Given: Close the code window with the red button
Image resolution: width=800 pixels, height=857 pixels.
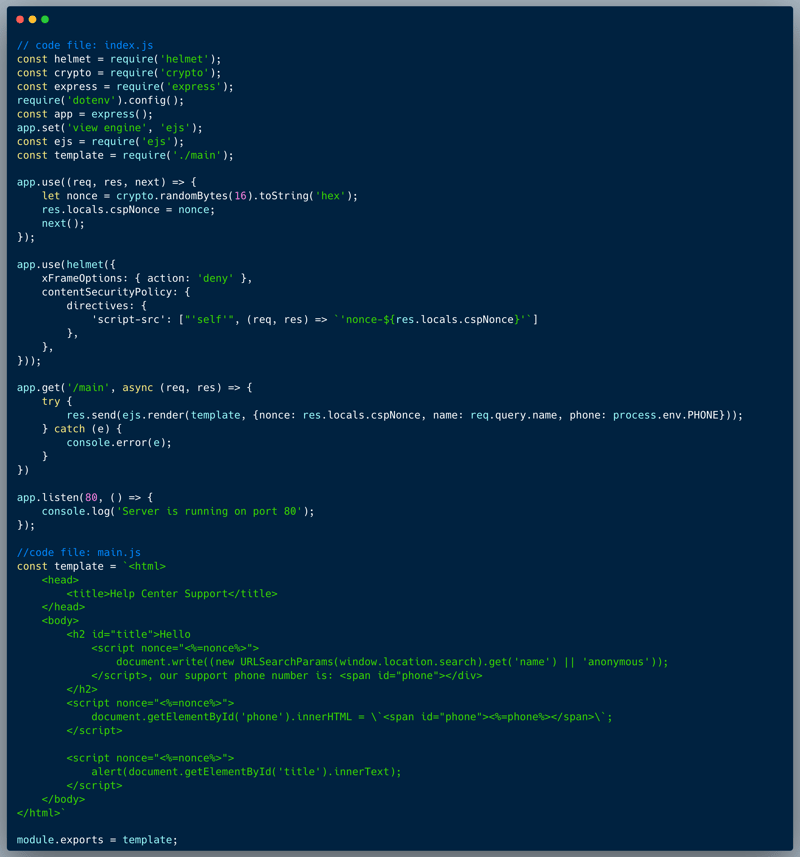Looking at the screenshot, I should 20,20.
